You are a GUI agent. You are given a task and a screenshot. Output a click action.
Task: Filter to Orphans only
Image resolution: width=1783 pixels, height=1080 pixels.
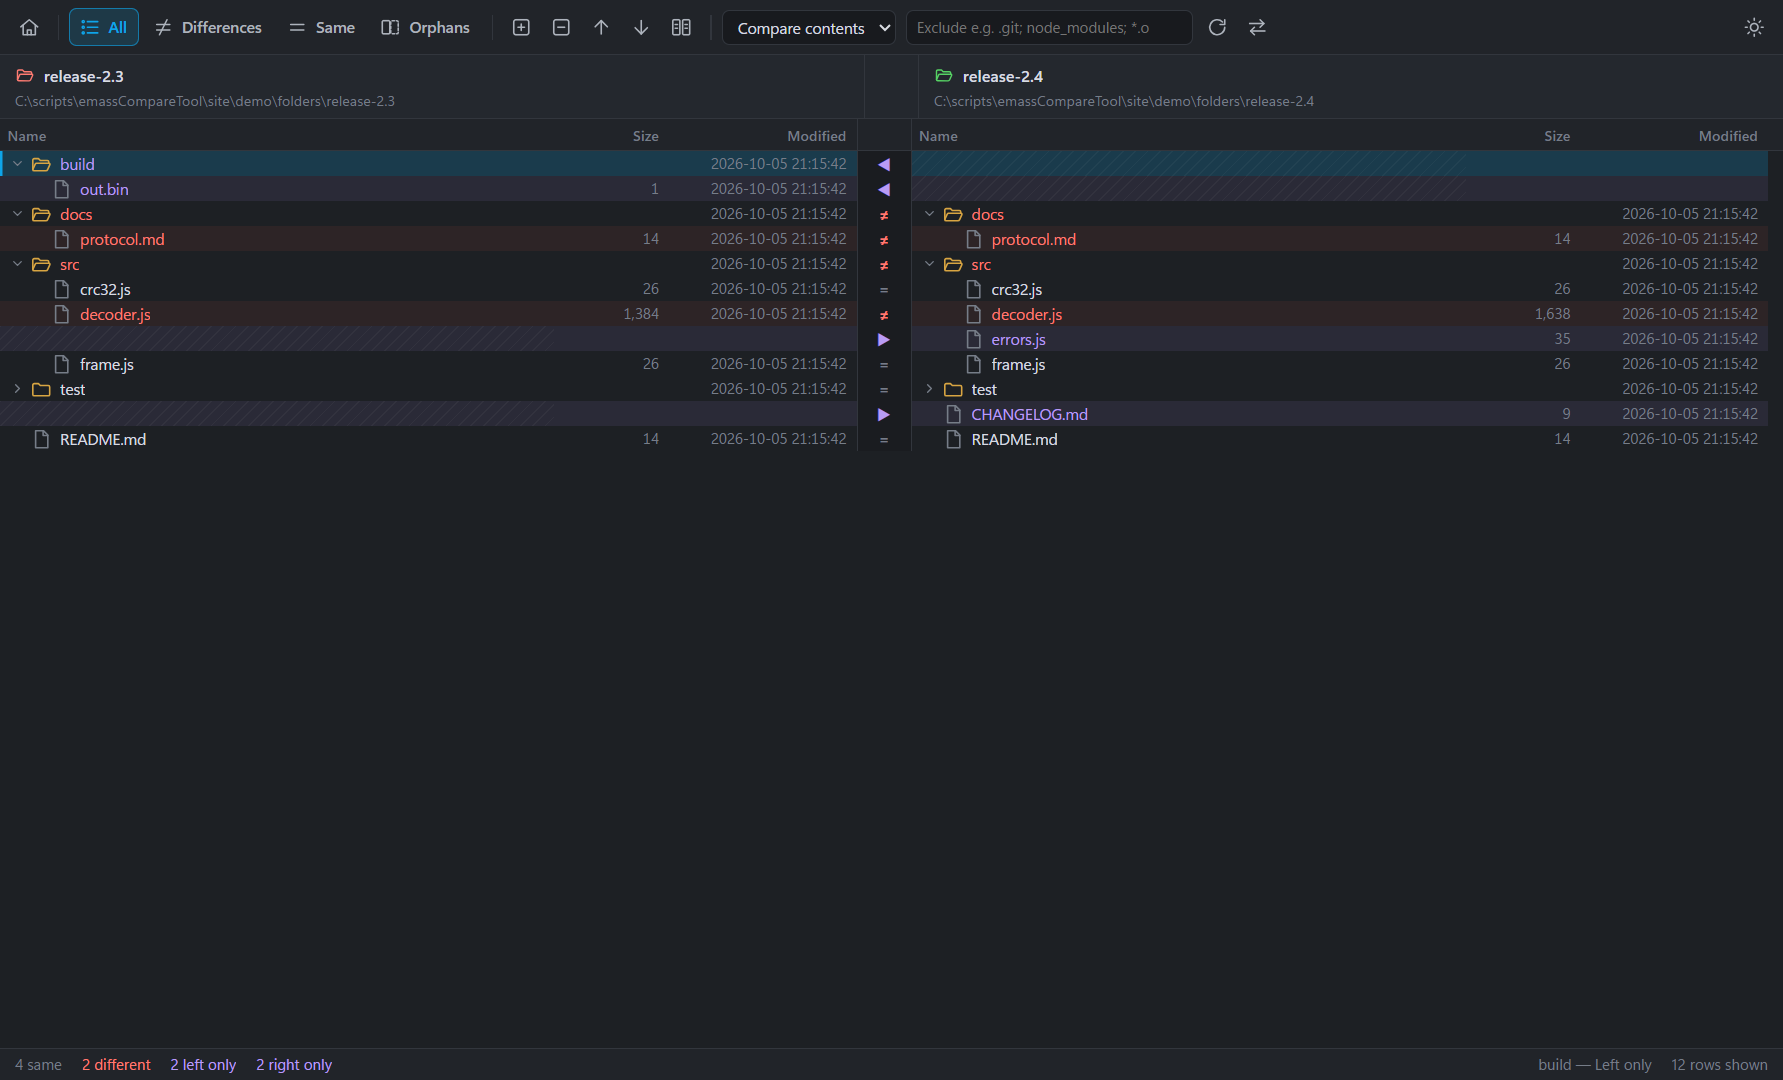[425, 28]
